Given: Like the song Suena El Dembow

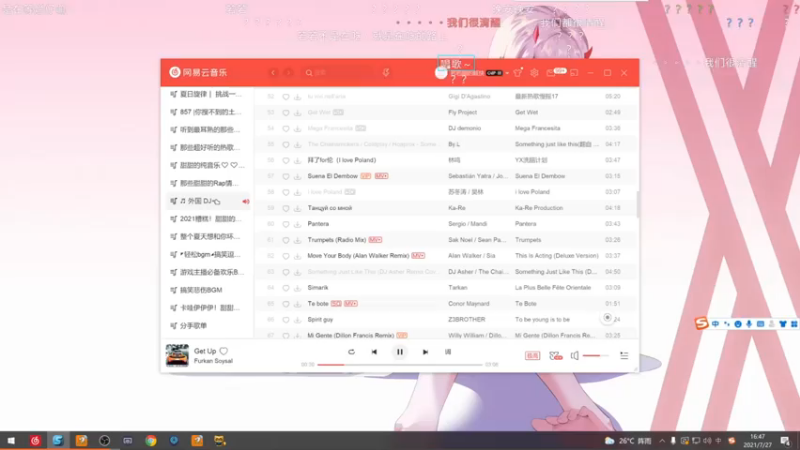Looking at the screenshot, I should pyautogui.click(x=286, y=176).
